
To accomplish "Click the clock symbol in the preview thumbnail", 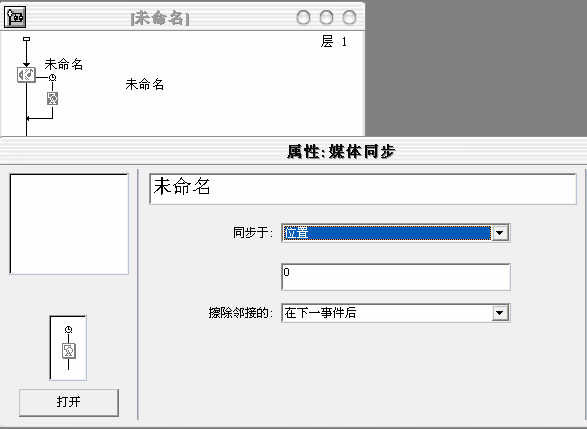I will click(68, 329).
